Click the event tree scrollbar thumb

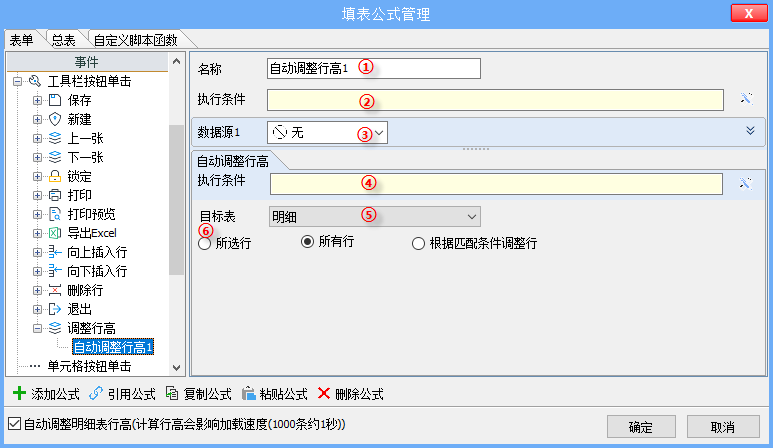[176, 200]
